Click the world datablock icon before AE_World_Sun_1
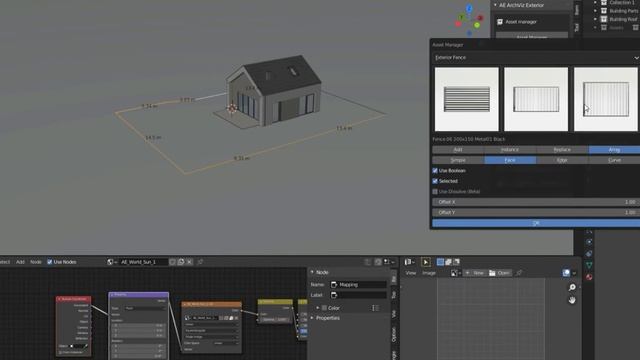The image size is (640, 360). 110,262
